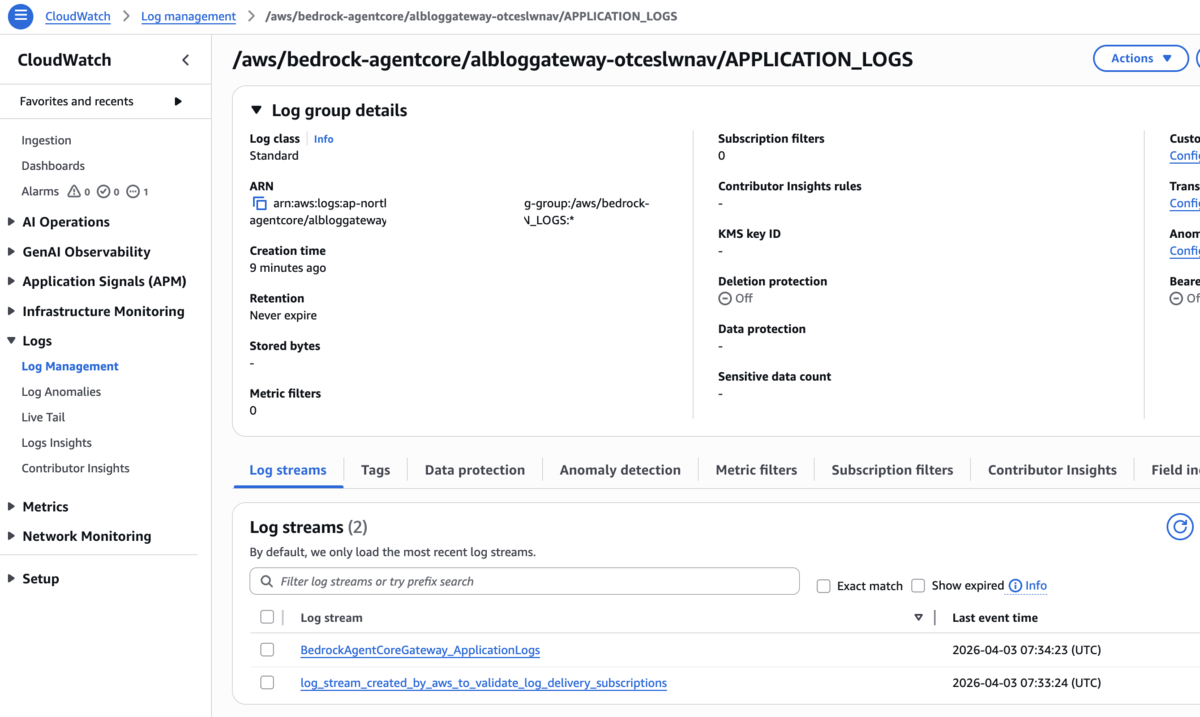Tick the Show expired checkbox

click(x=918, y=586)
